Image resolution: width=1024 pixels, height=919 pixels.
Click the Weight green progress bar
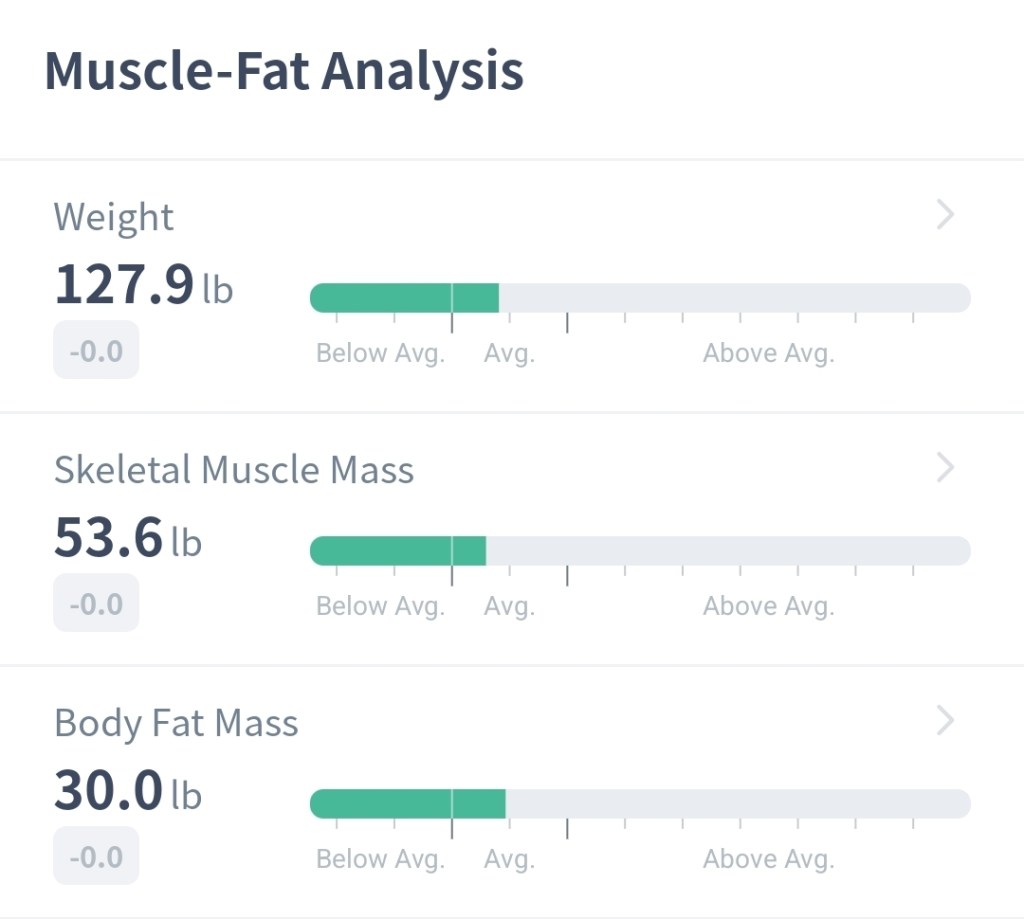click(404, 298)
